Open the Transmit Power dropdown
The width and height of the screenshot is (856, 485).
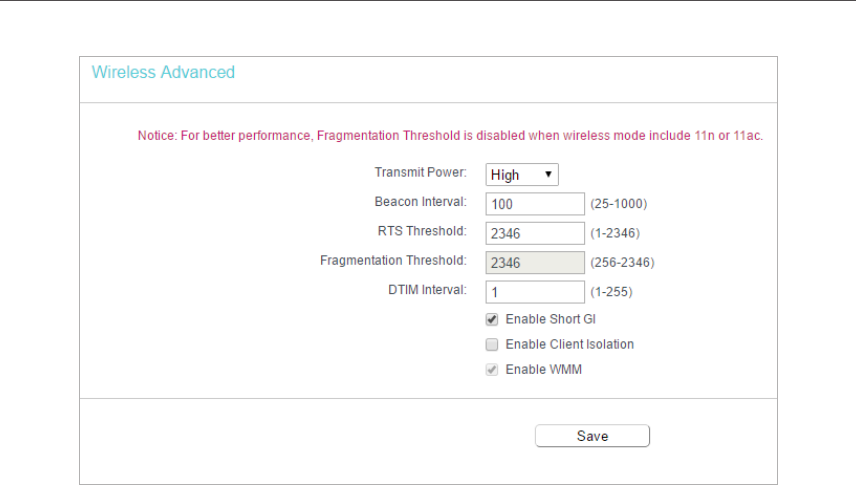pyautogui.click(x=522, y=175)
